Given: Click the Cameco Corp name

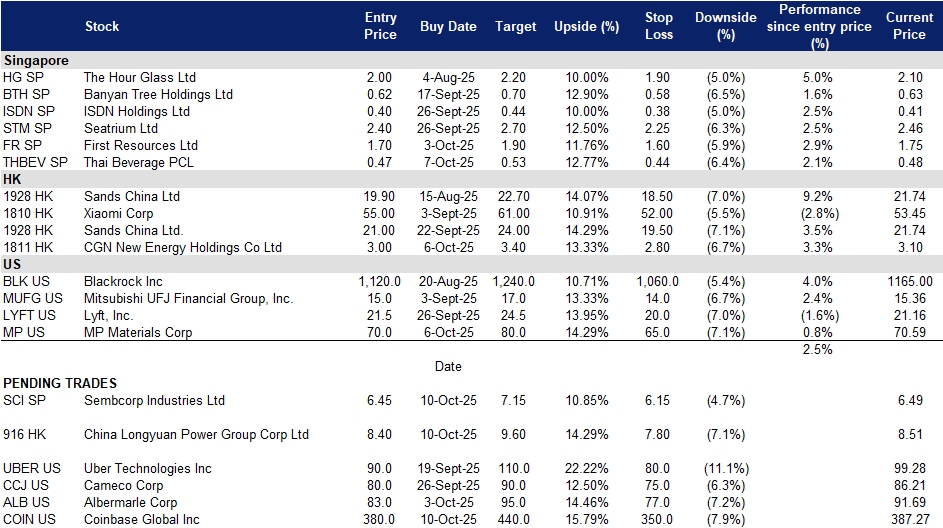Looking at the screenshot, I should (x=123, y=485).
